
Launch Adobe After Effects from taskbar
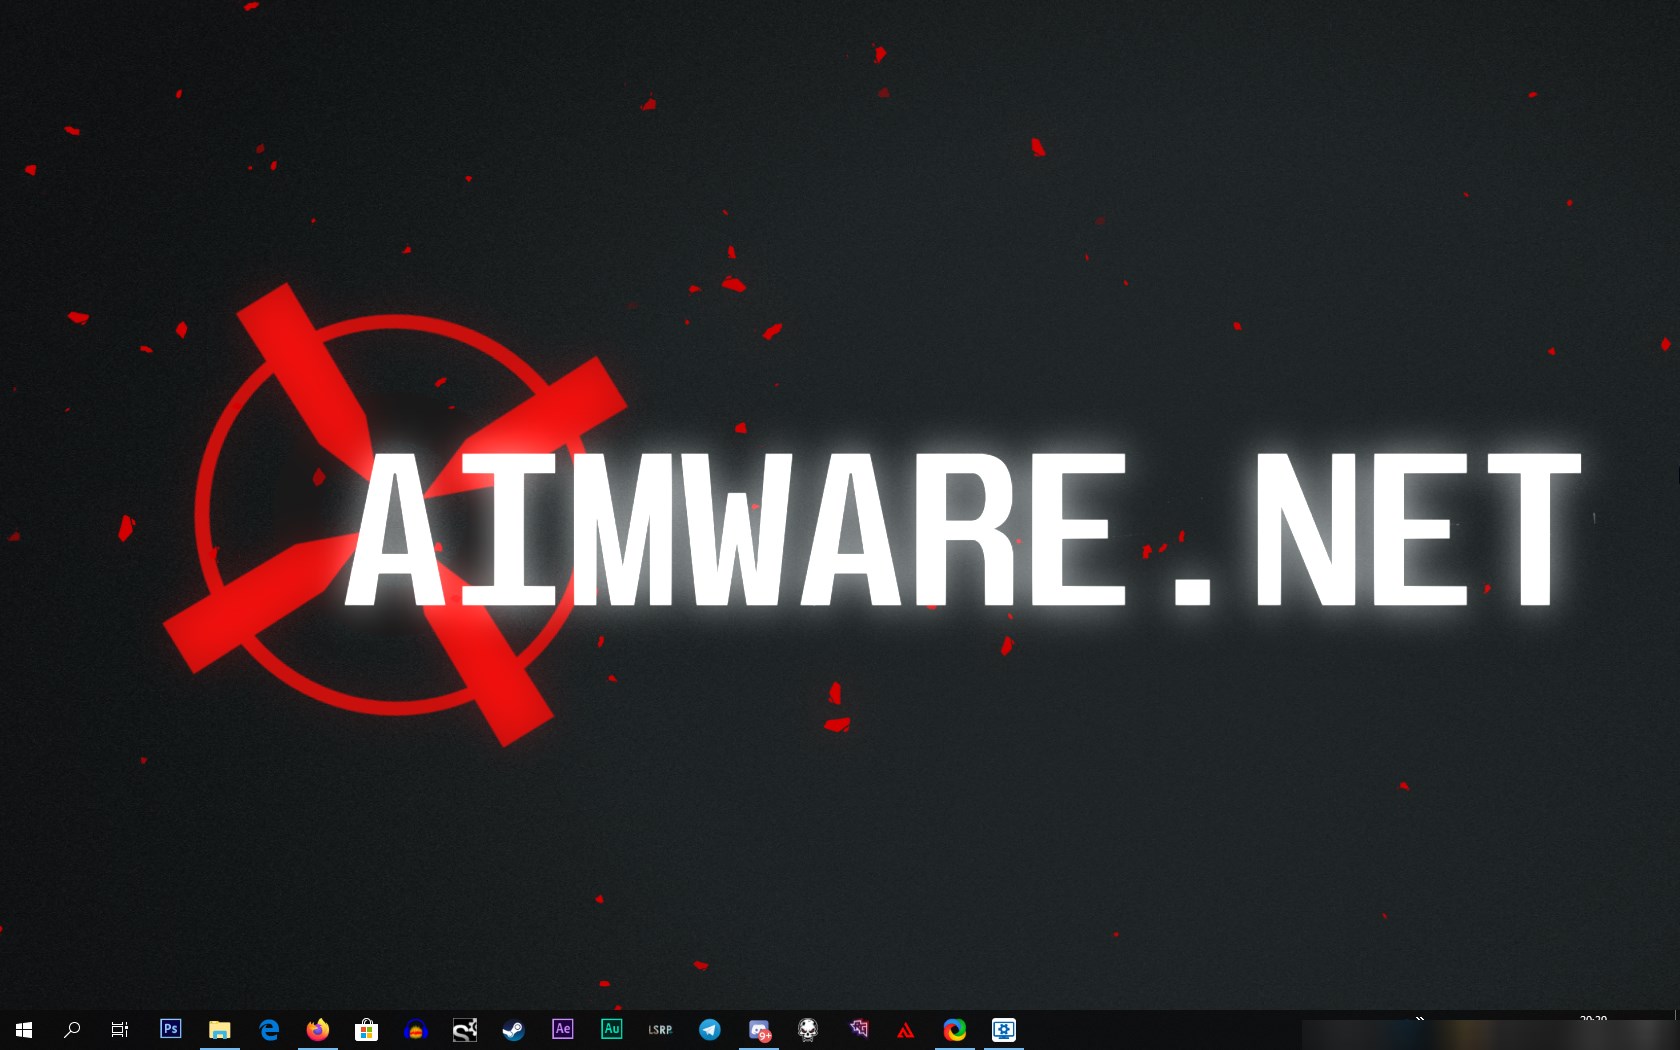click(x=563, y=1029)
